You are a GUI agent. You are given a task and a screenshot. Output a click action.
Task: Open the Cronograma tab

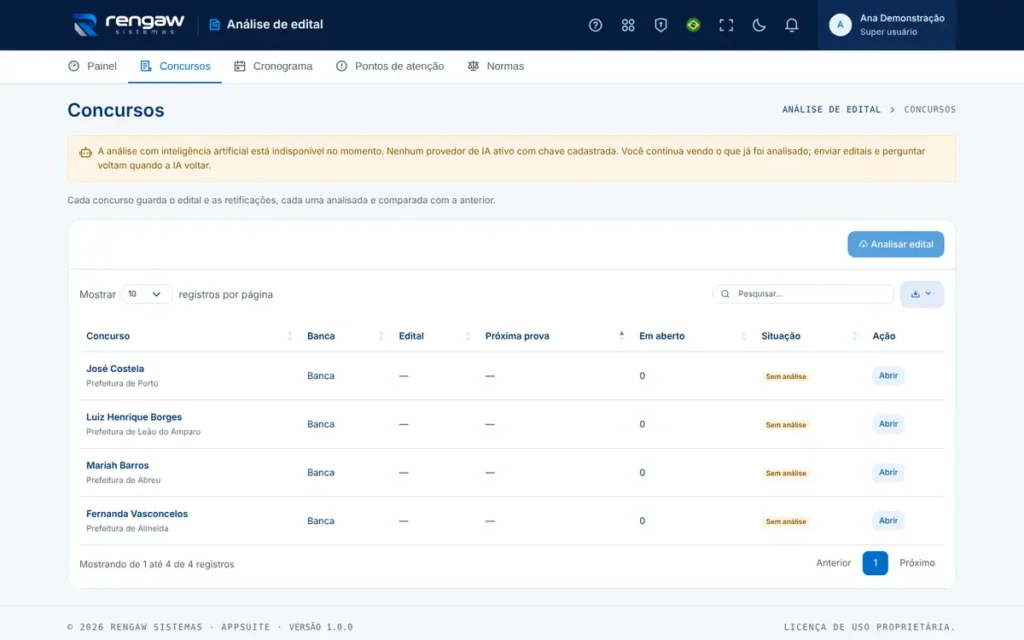pos(273,66)
